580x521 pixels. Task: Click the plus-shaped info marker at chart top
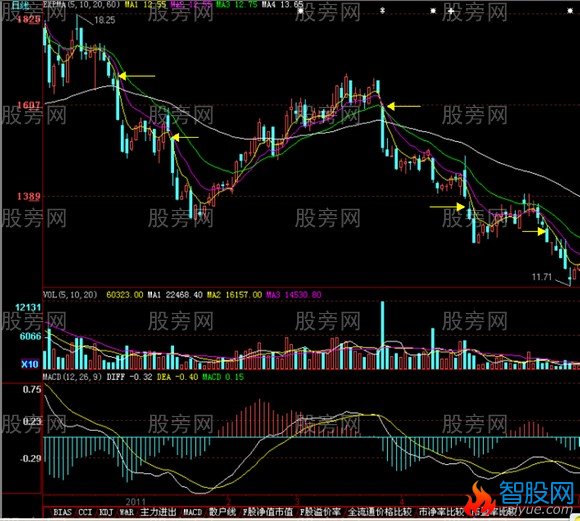[x=451, y=11]
